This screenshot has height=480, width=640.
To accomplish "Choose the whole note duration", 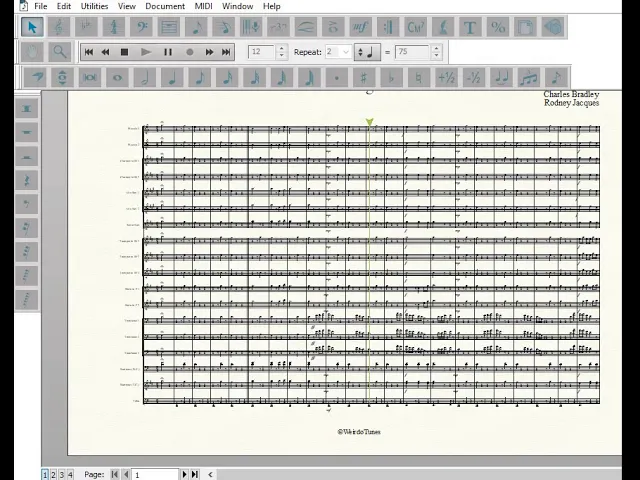I will (117, 77).
